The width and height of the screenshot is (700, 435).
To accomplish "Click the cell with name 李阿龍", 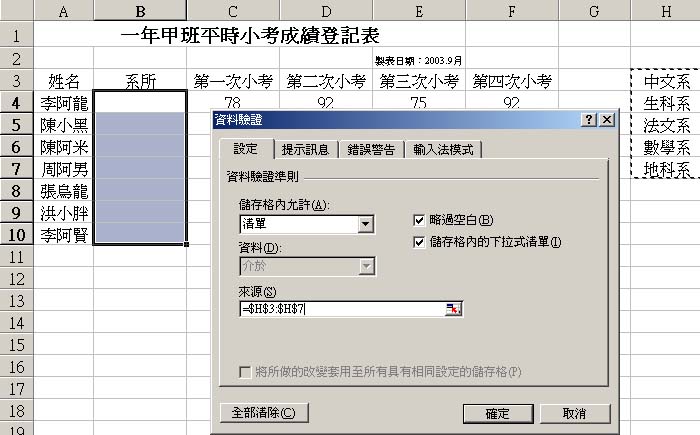I will [64, 103].
